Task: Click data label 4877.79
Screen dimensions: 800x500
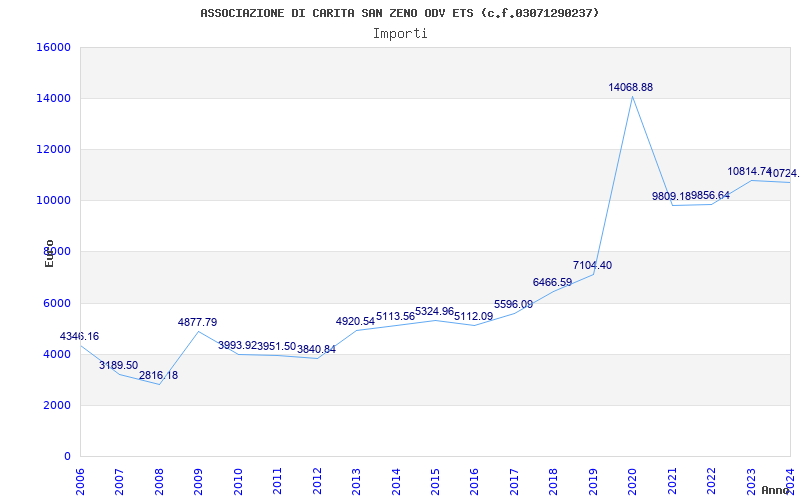Action: coord(197,322)
